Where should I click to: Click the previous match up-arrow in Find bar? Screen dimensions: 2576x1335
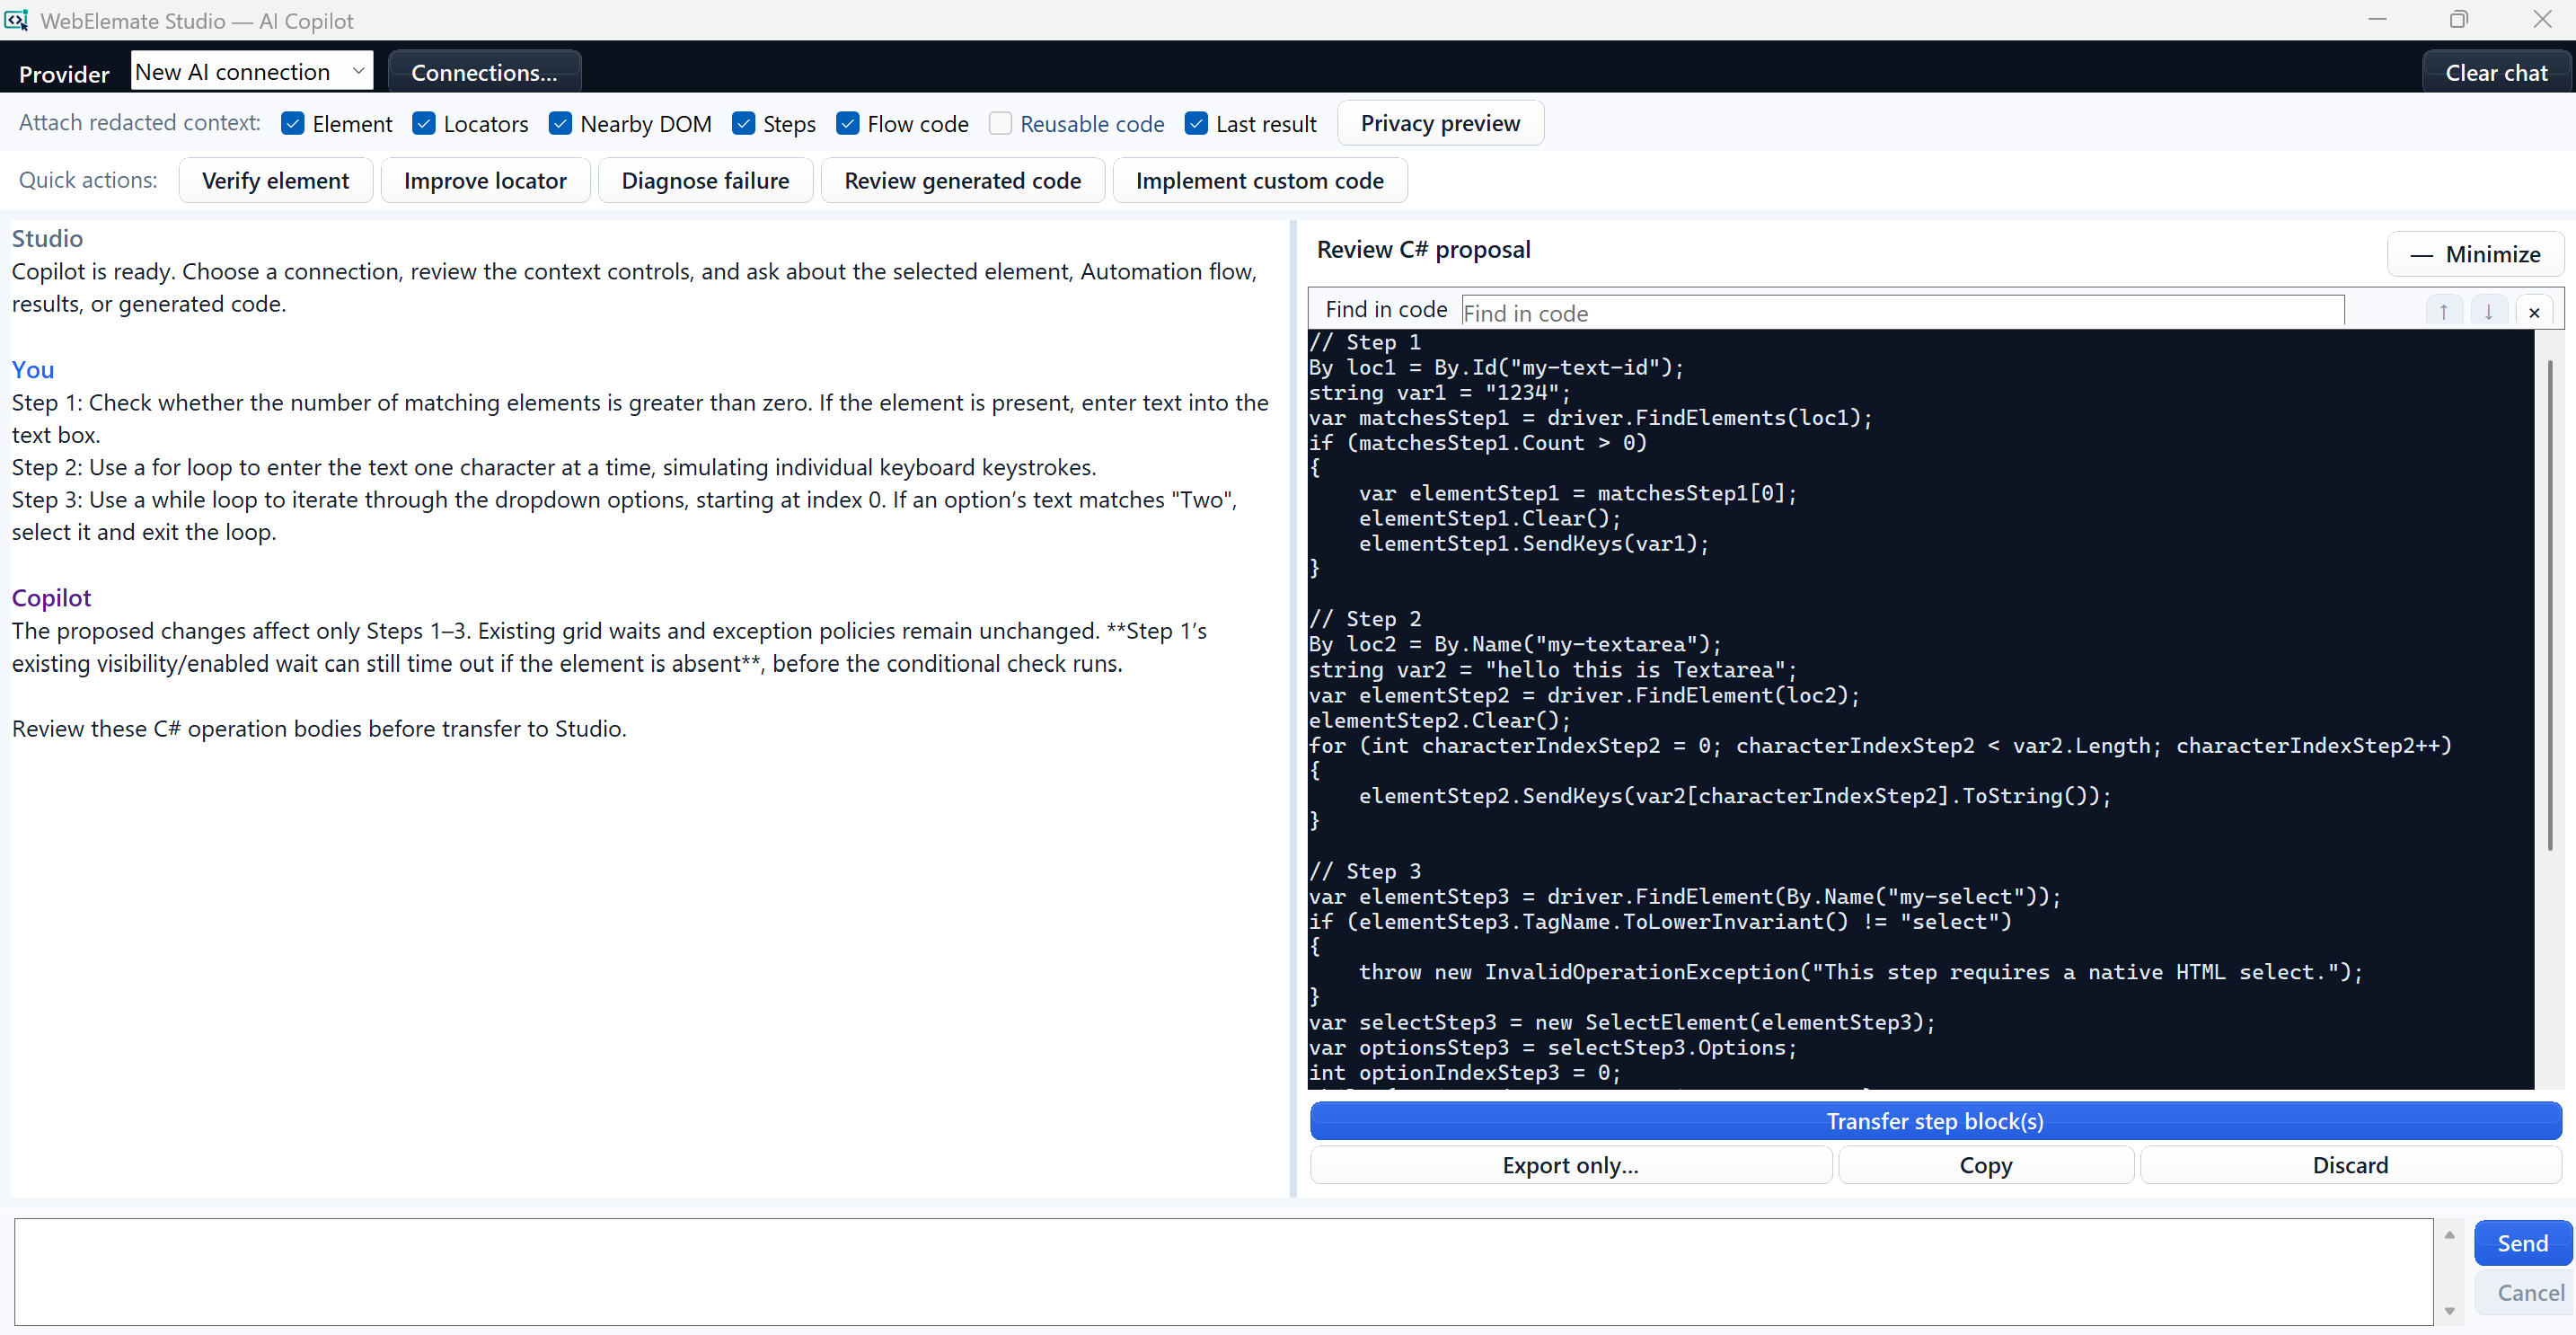pos(2442,312)
